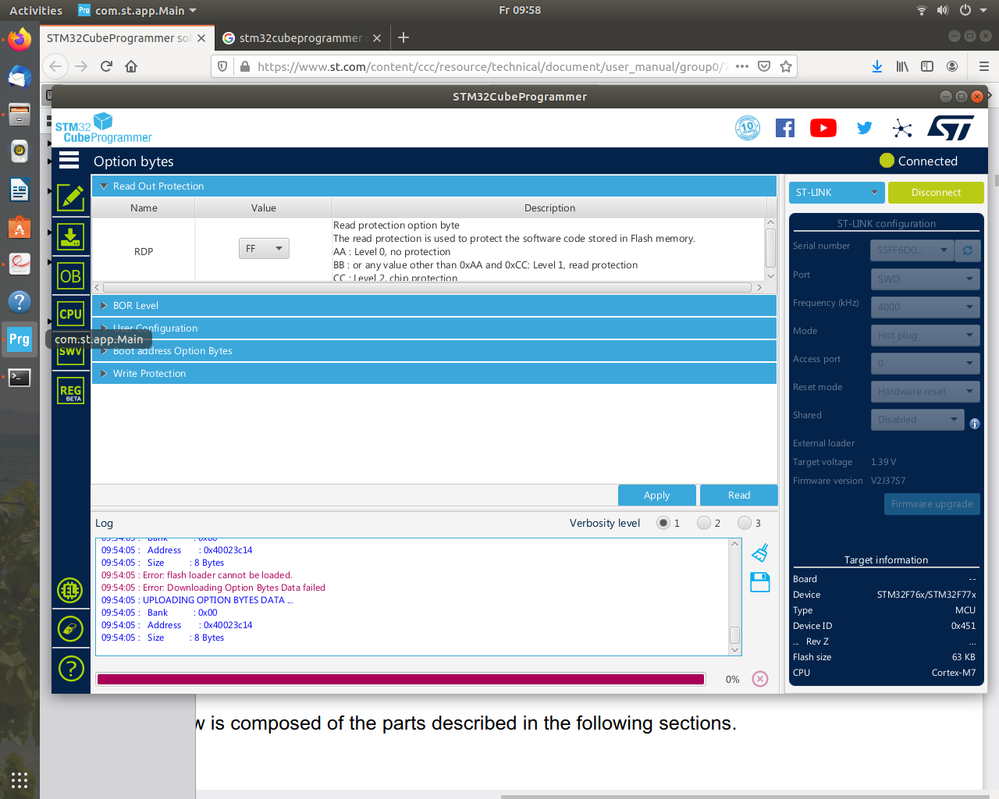999x799 pixels.
Task: Go to the Firefox home page
Action: click(x=131, y=66)
